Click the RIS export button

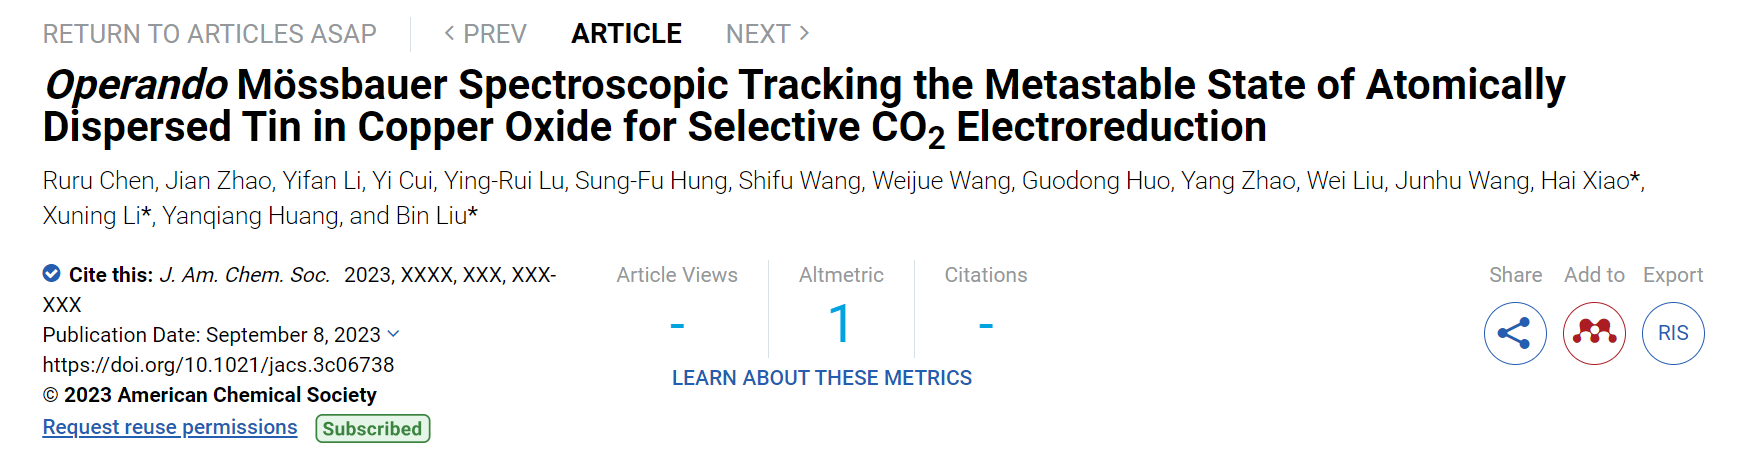1673,333
